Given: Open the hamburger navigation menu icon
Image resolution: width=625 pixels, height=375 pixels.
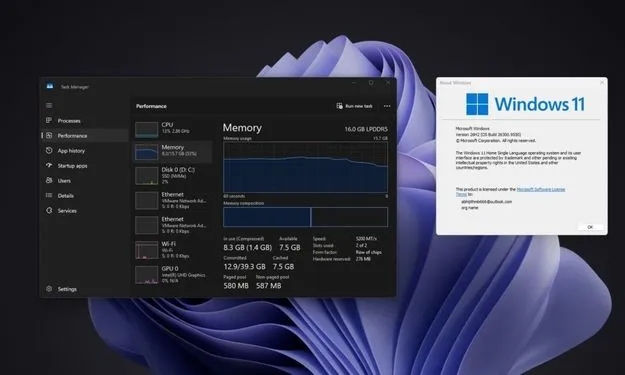Looking at the screenshot, I should 49,106.
